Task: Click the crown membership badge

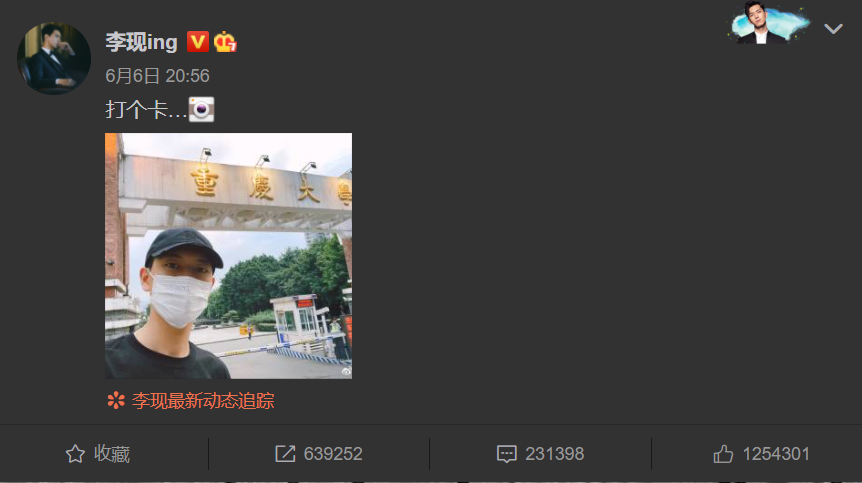Action: pos(225,42)
